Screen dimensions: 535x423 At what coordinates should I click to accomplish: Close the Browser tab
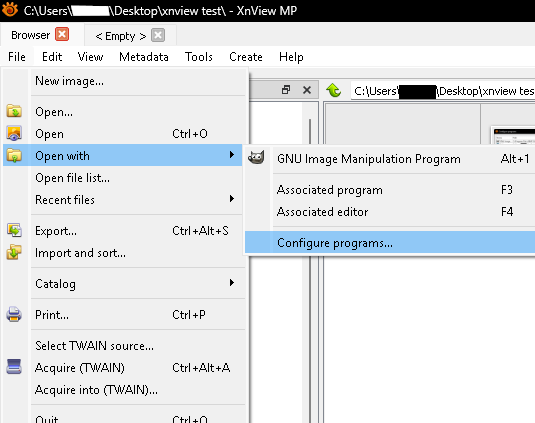point(62,34)
